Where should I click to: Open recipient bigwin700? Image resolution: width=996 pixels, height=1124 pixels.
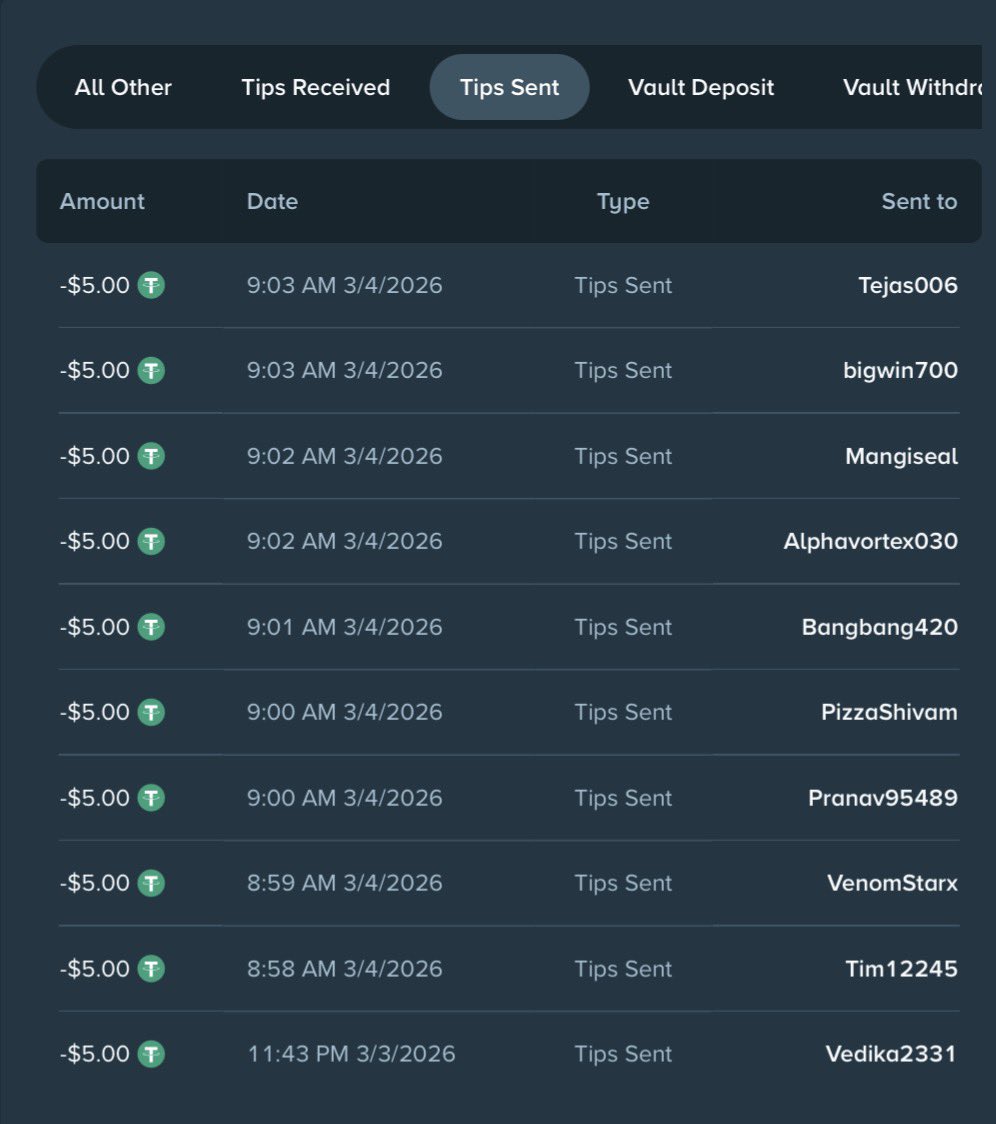[x=901, y=371]
